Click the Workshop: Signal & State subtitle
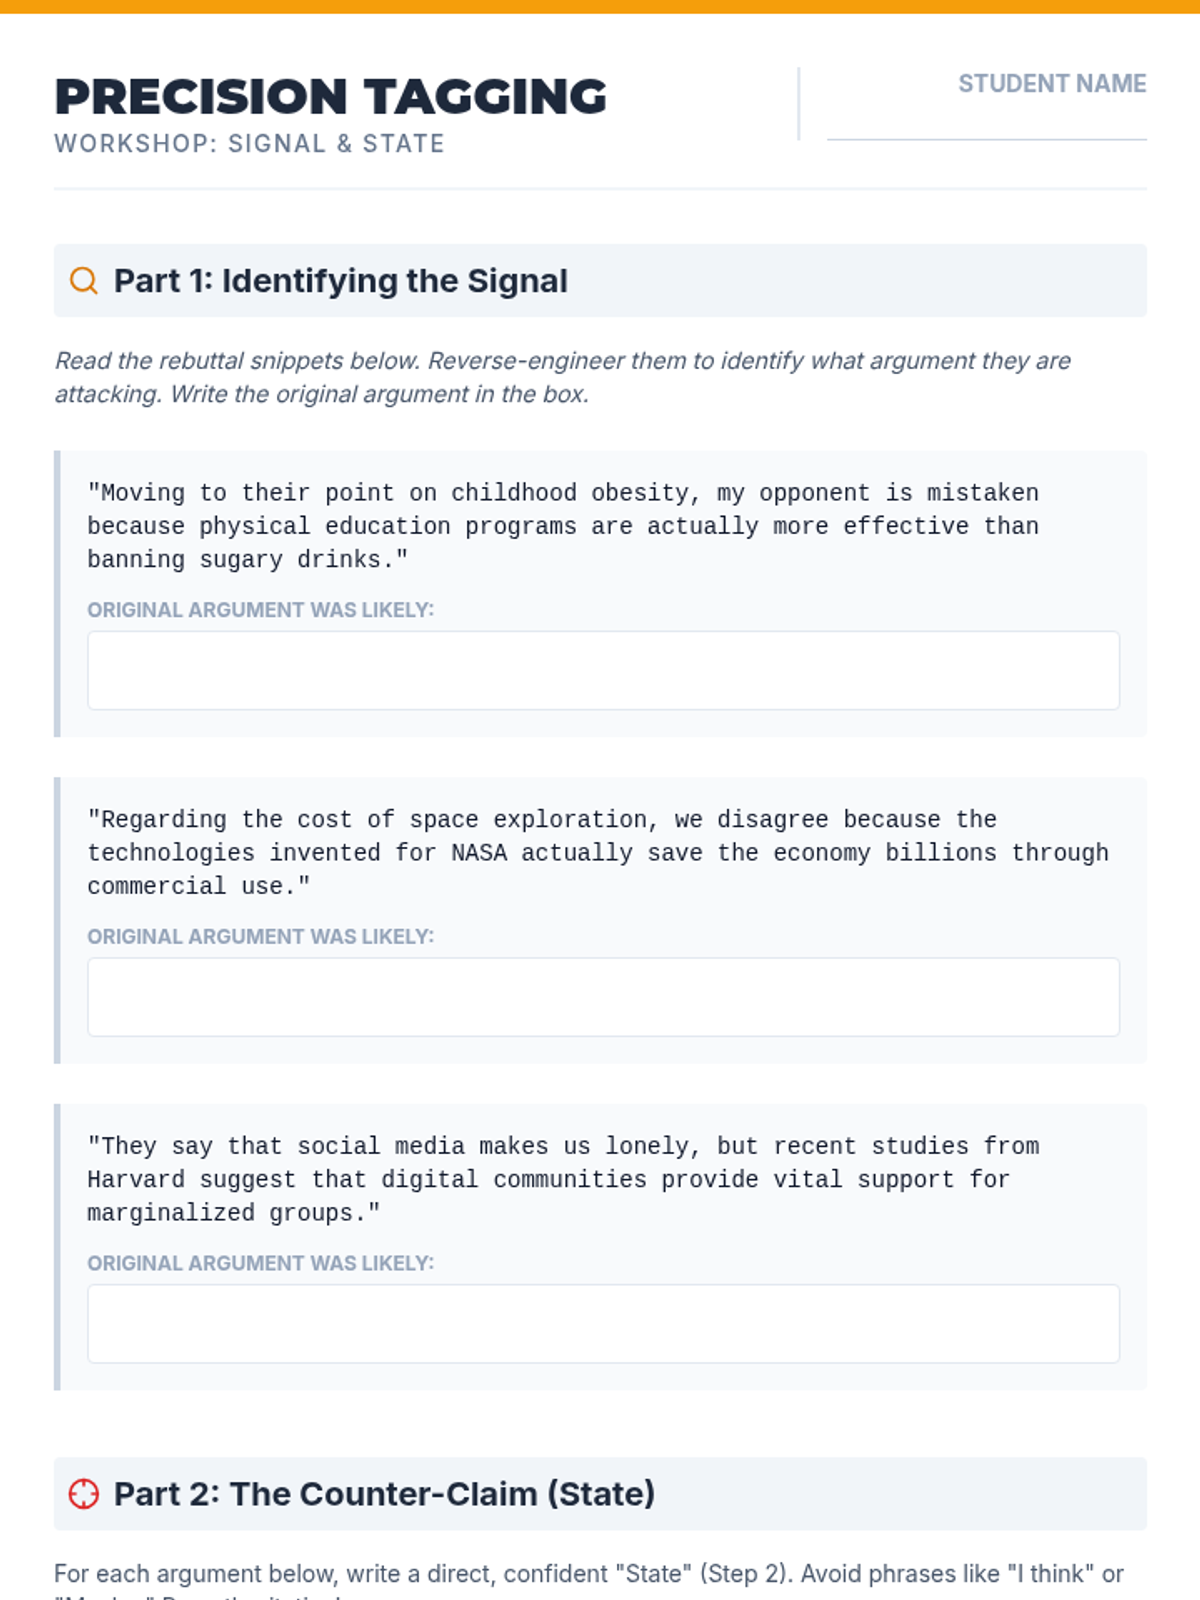The width and height of the screenshot is (1200, 1600). pos(249,144)
